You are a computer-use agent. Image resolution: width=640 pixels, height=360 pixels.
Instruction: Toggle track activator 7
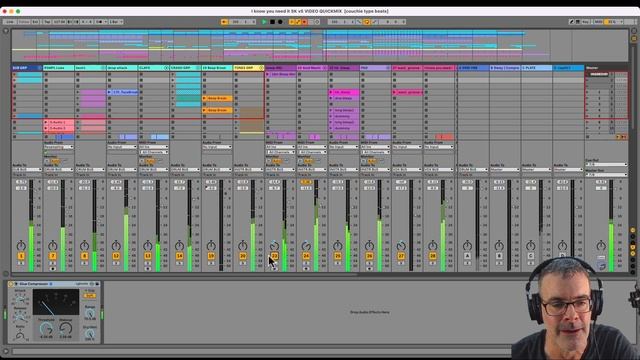coord(53,256)
